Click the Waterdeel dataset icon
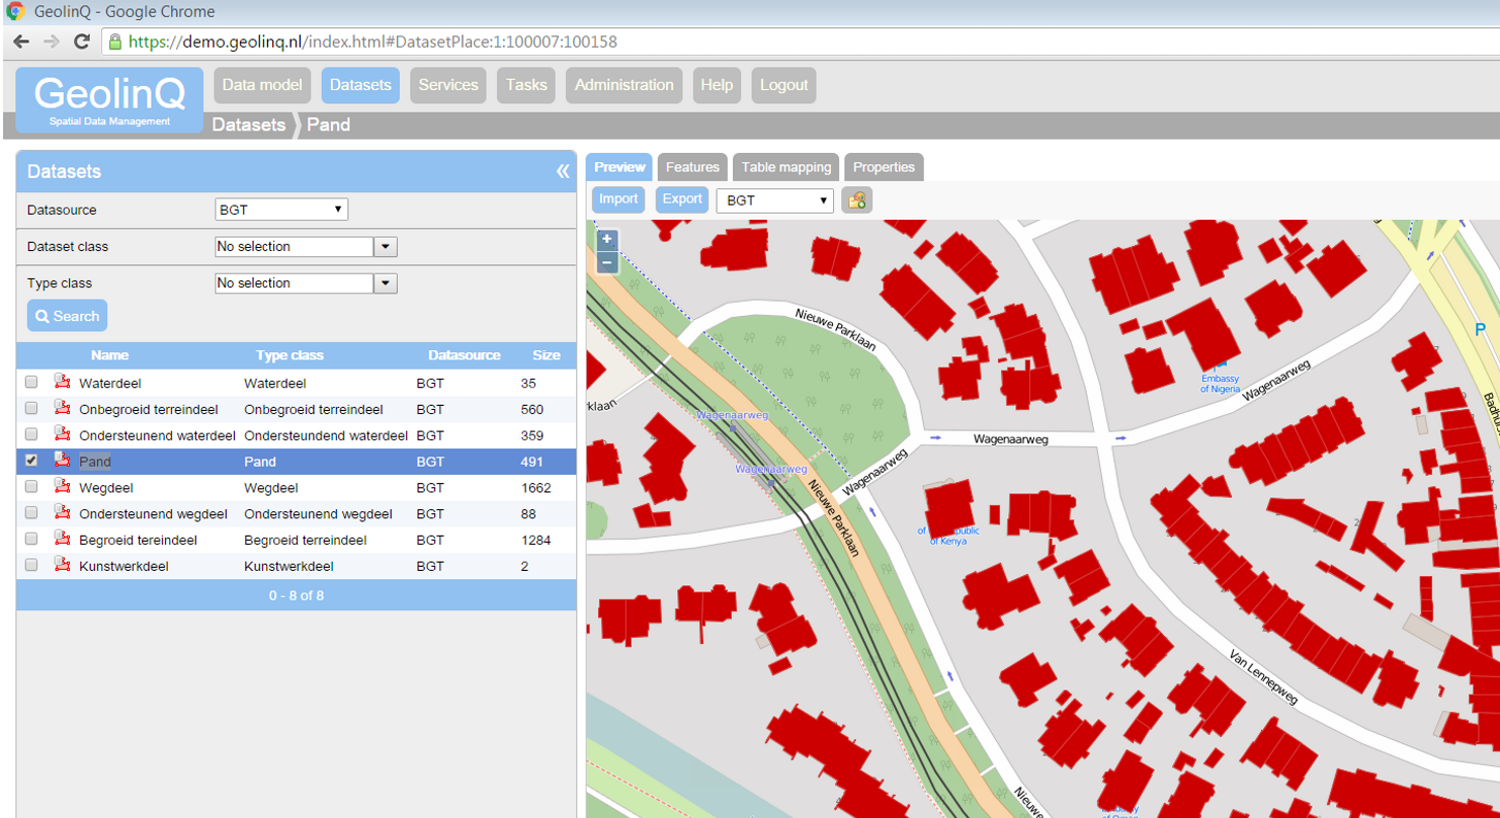Viewport: 1500px width, 818px height. point(62,382)
